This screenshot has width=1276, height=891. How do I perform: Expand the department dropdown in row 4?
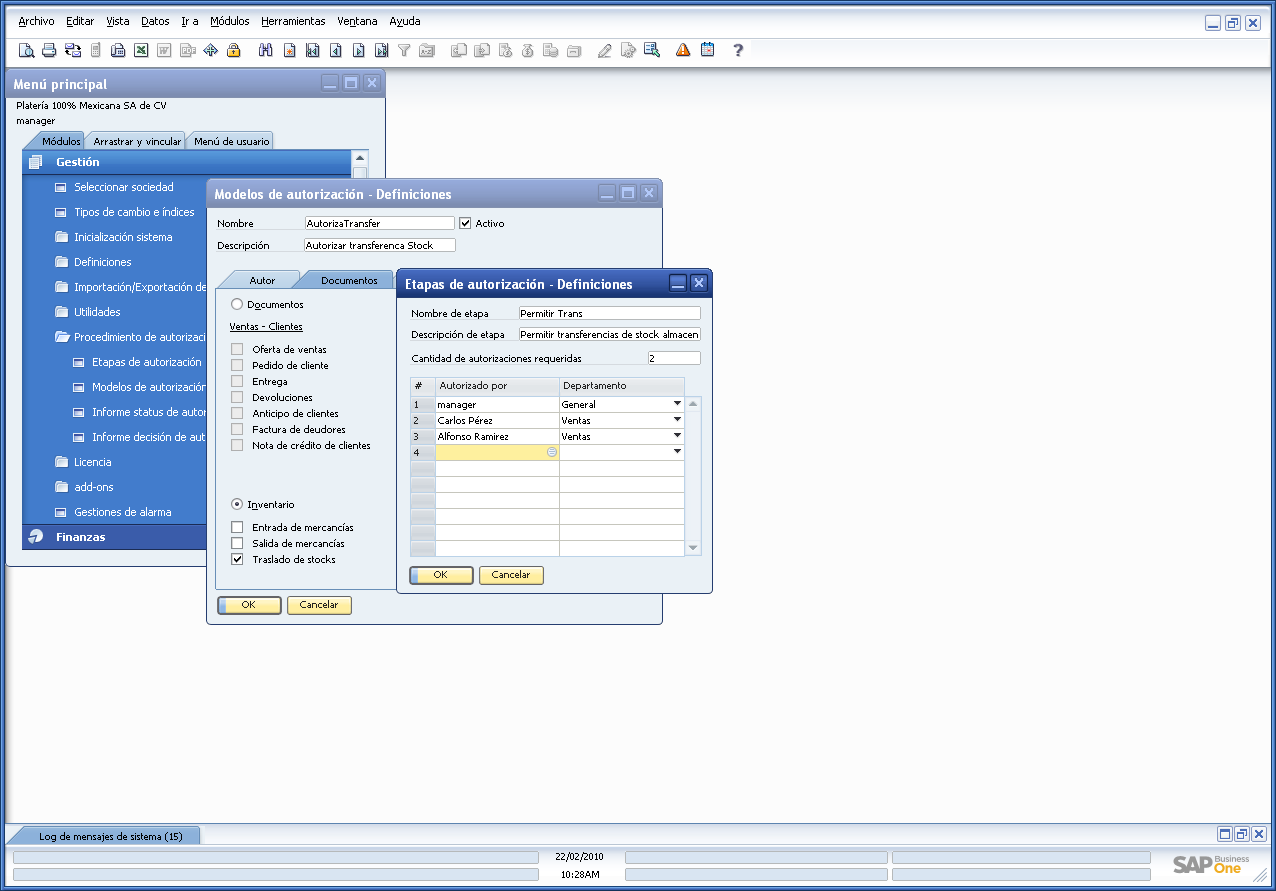point(677,451)
